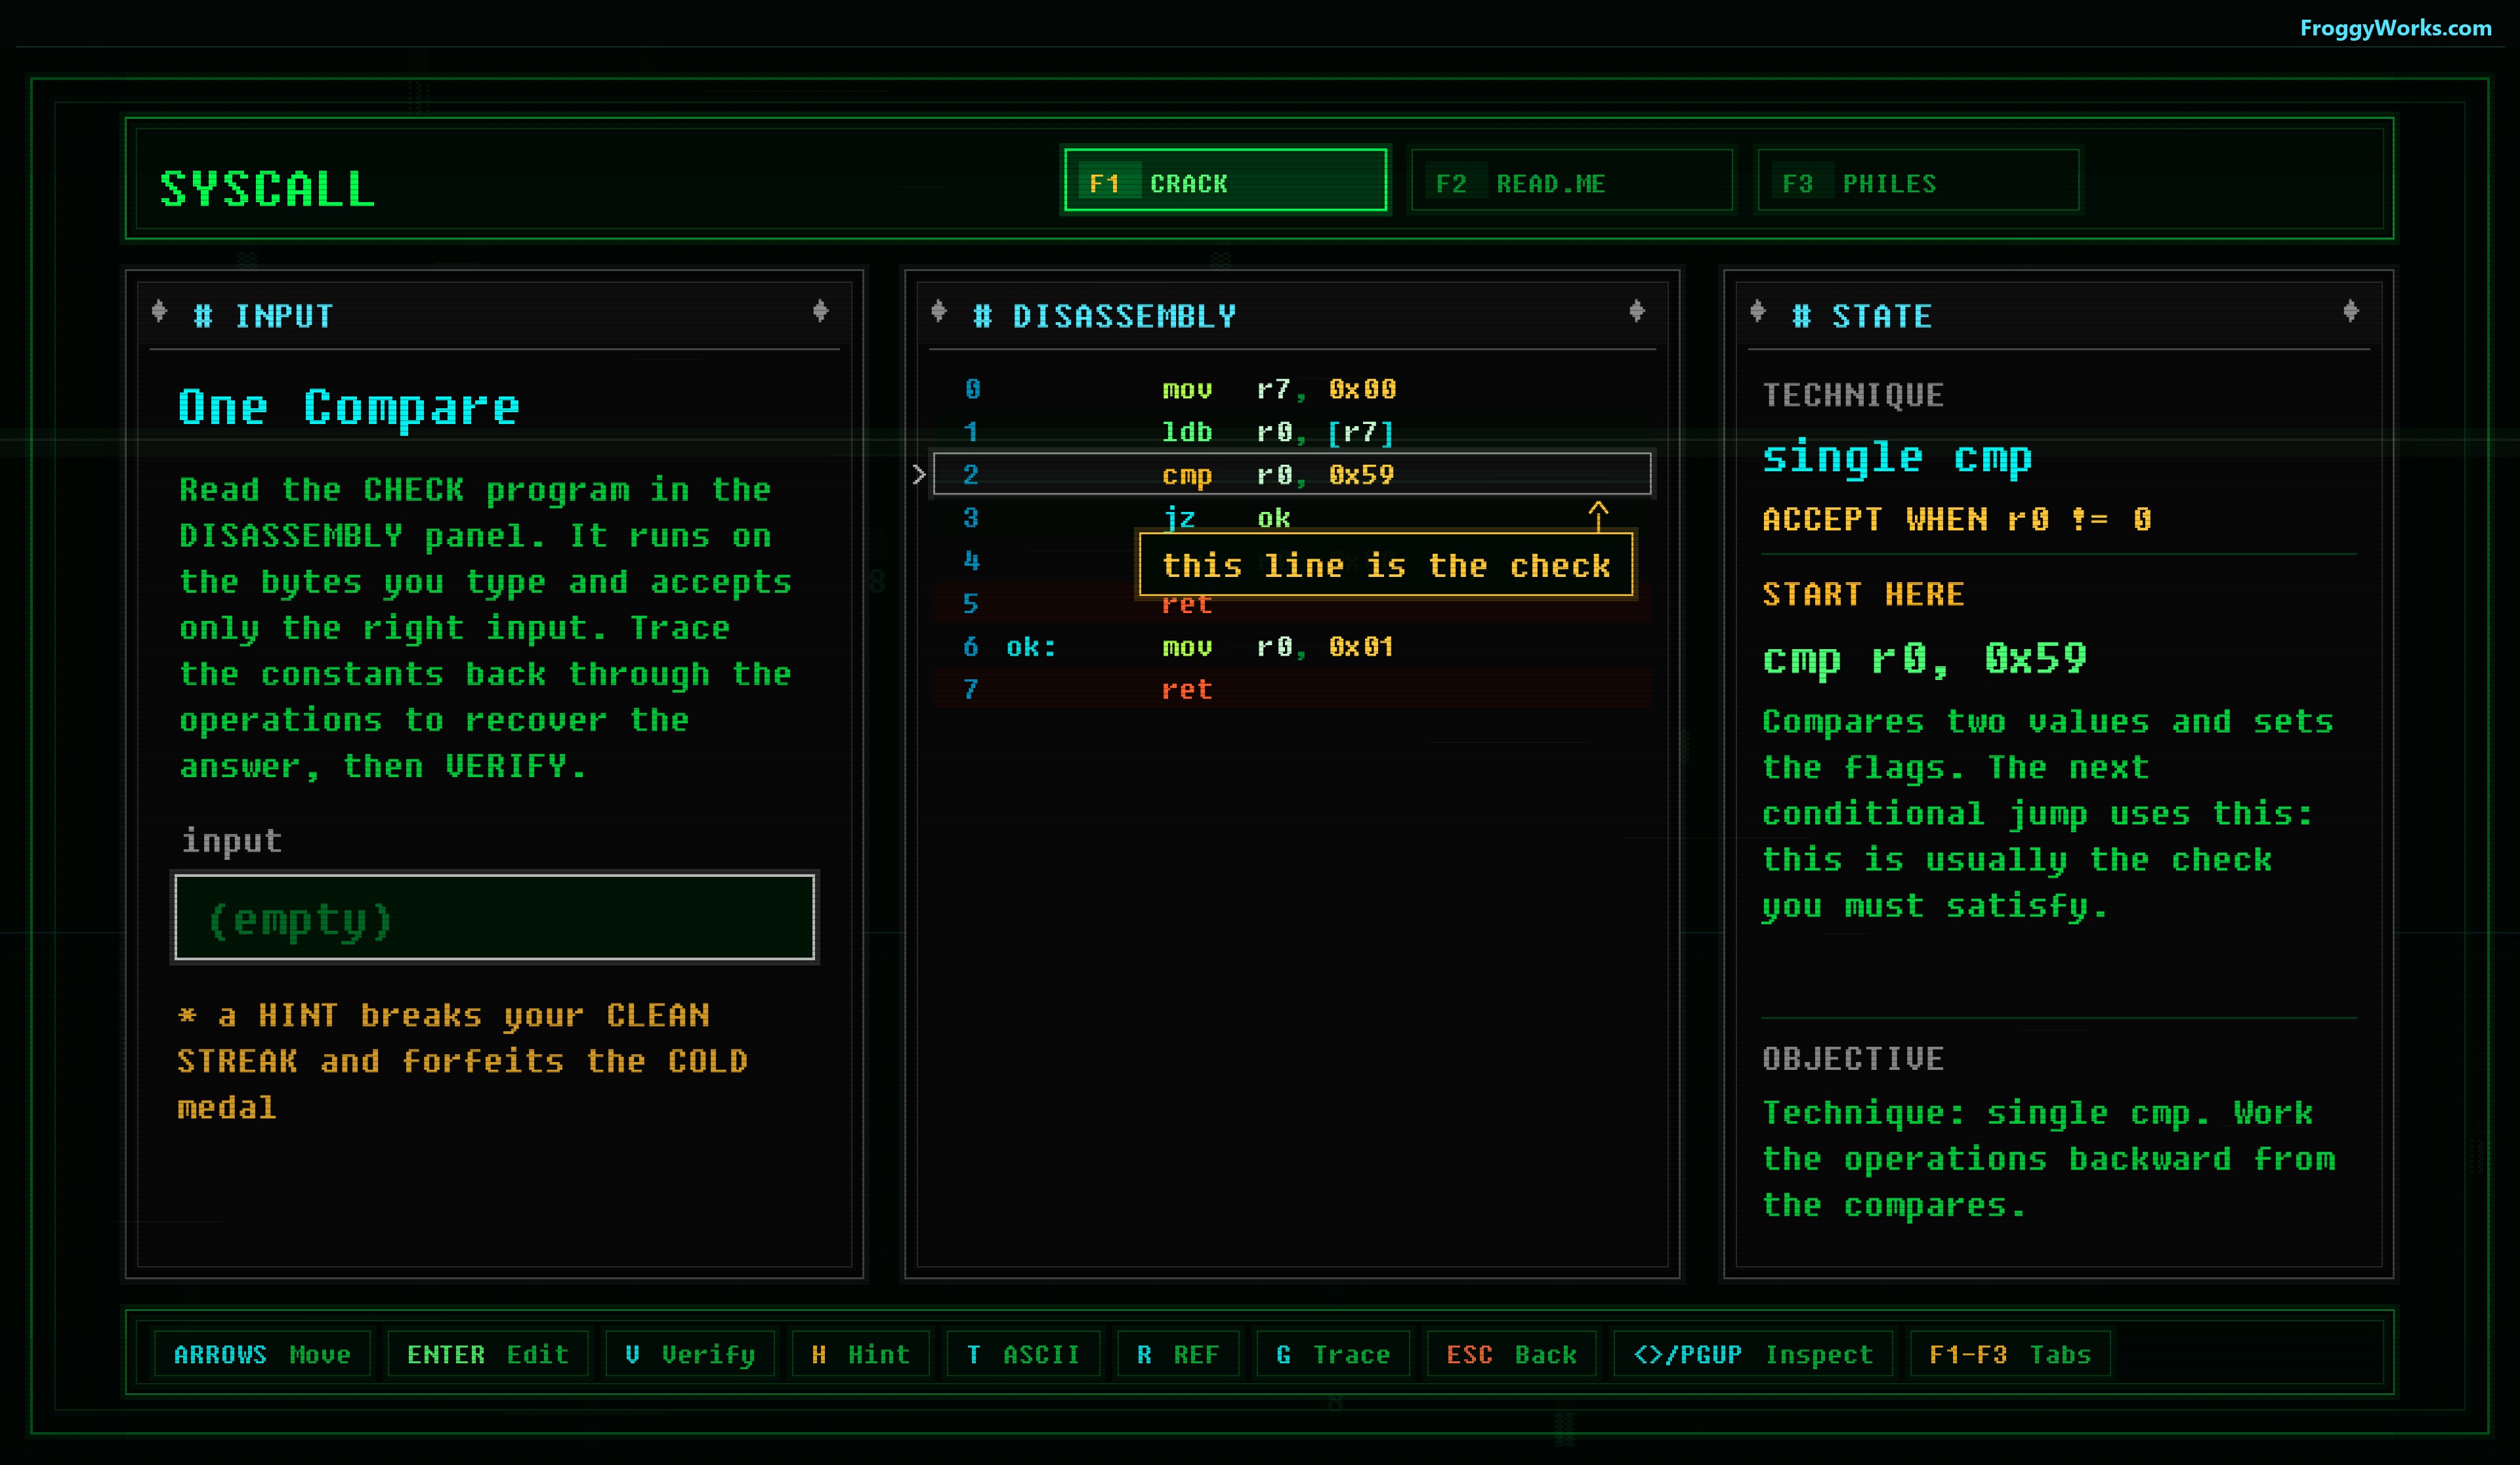Viewport: 2520px width, 1465px height.
Task: Click the diamond icon left of DISASSEMBLY header
Action: [x=938, y=311]
